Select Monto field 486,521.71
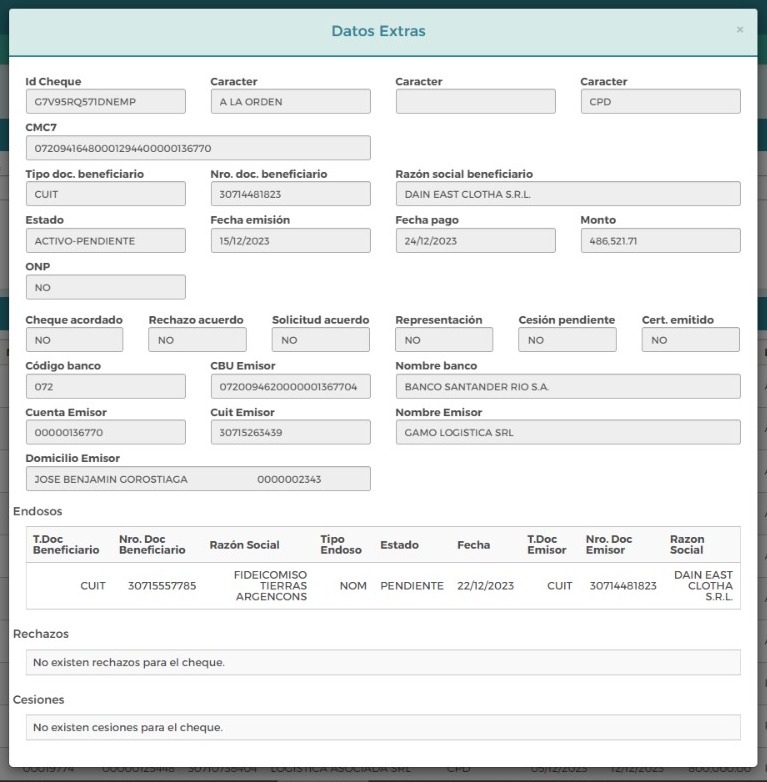This screenshot has width=767, height=782. coord(660,241)
